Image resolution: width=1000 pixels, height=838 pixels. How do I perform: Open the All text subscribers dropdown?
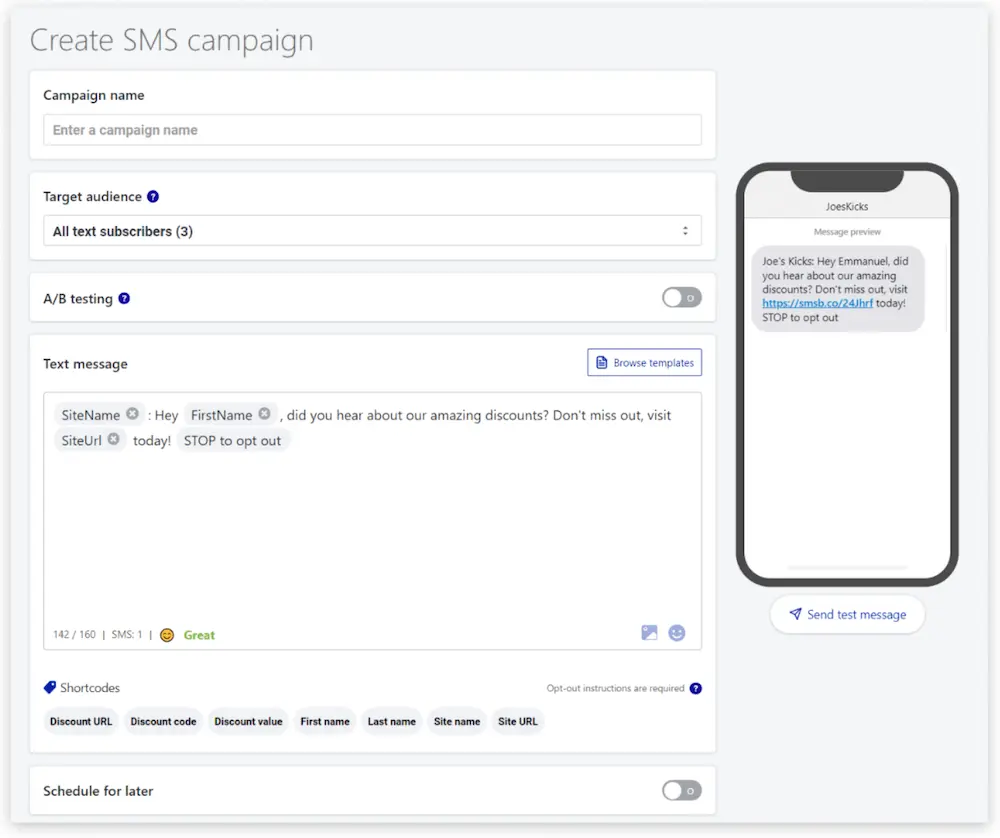coord(372,231)
